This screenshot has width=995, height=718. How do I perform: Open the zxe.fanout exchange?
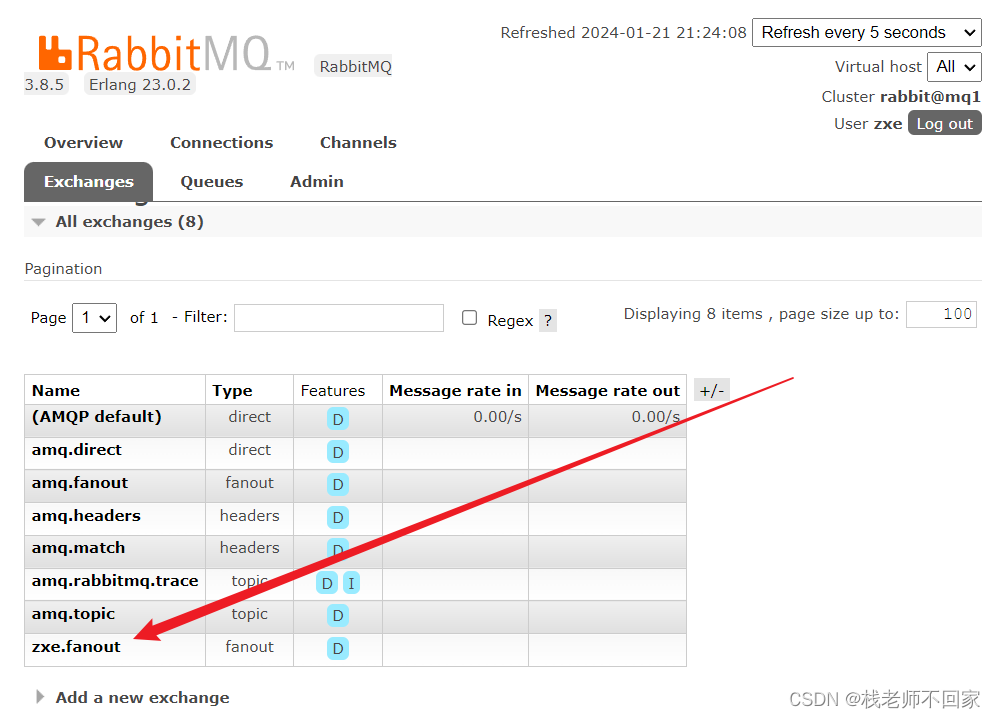click(x=76, y=647)
